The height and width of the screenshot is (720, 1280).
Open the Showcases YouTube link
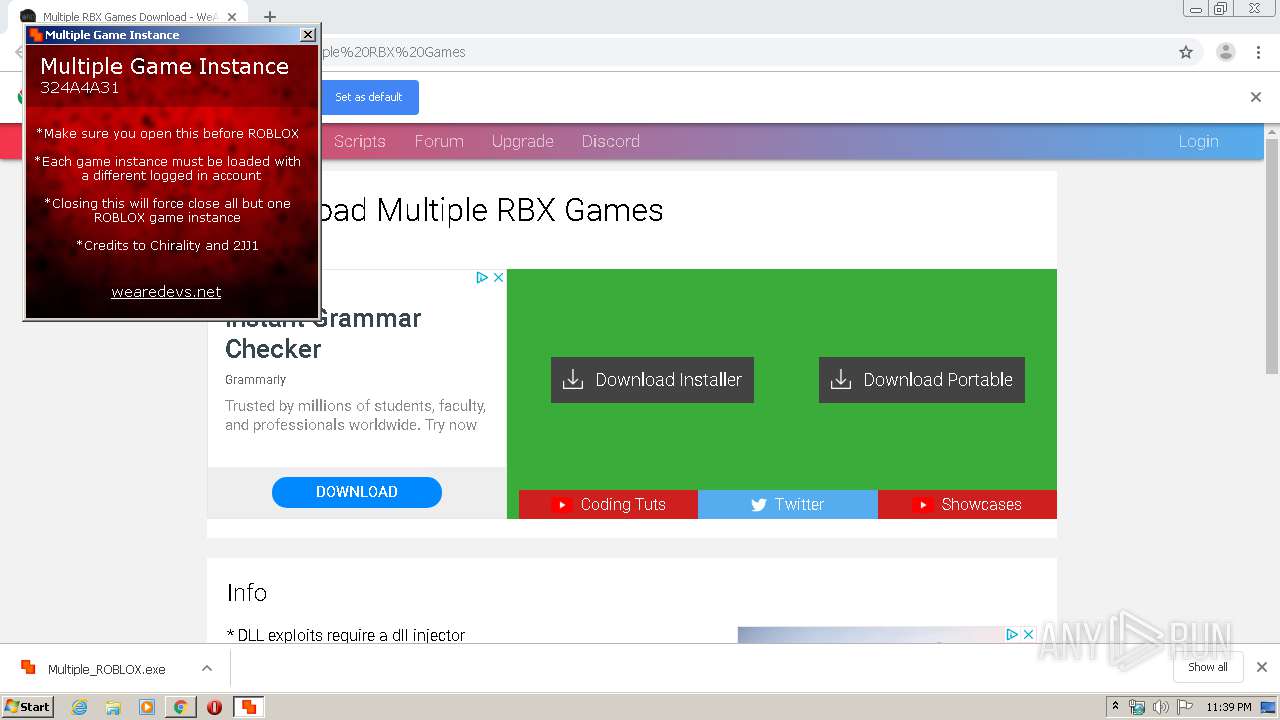pos(967,504)
